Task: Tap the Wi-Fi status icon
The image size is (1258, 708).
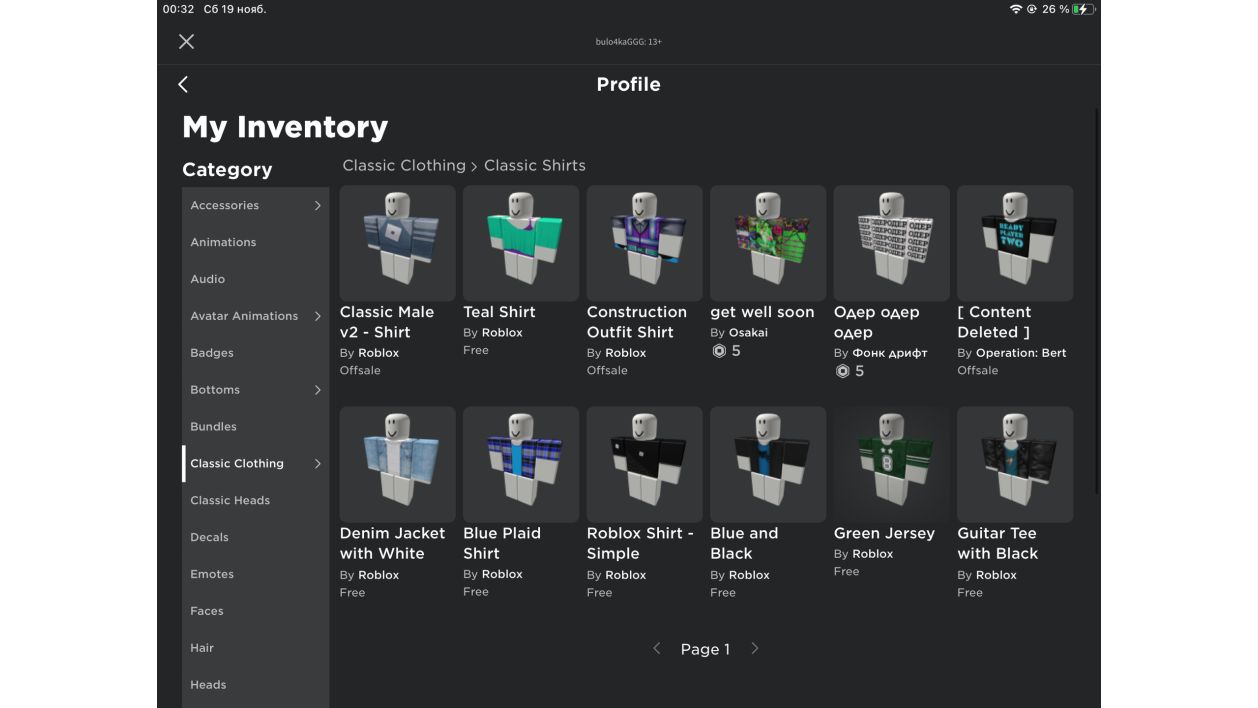Action: coord(1016,9)
